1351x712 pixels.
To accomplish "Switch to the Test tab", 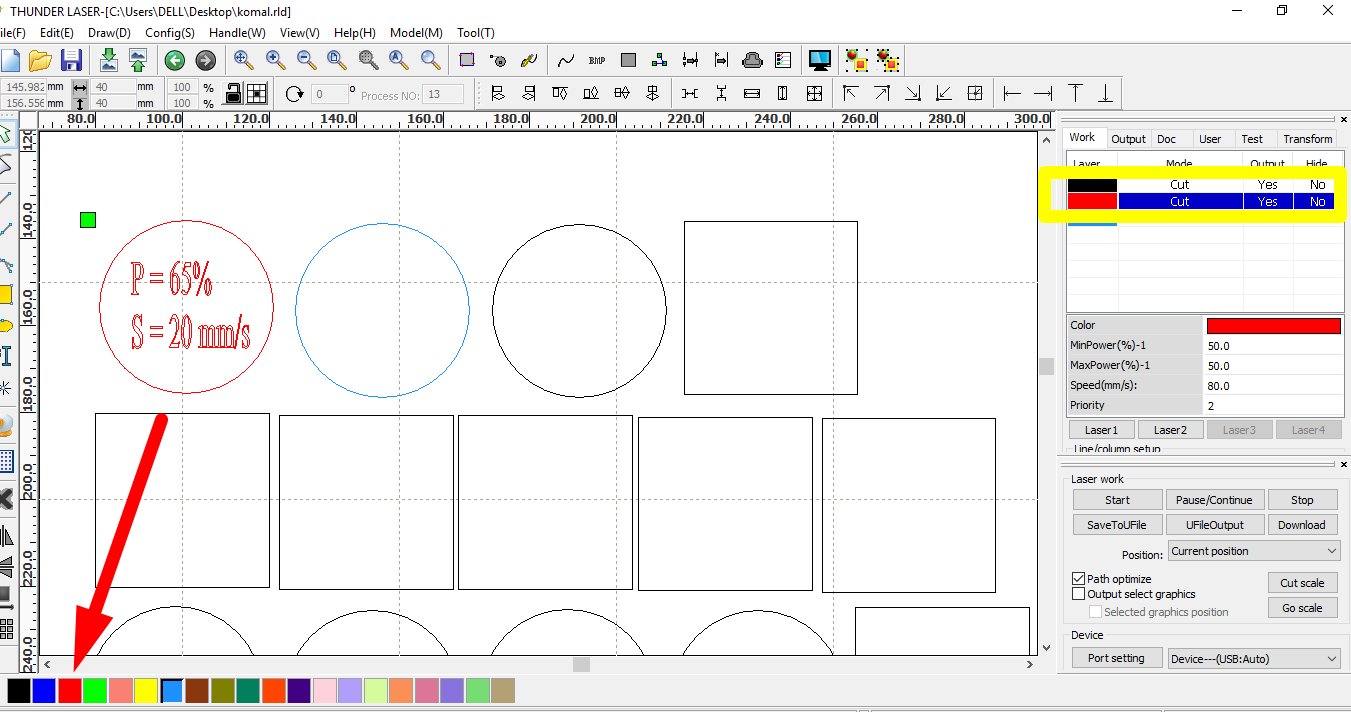I will tap(1252, 139).
